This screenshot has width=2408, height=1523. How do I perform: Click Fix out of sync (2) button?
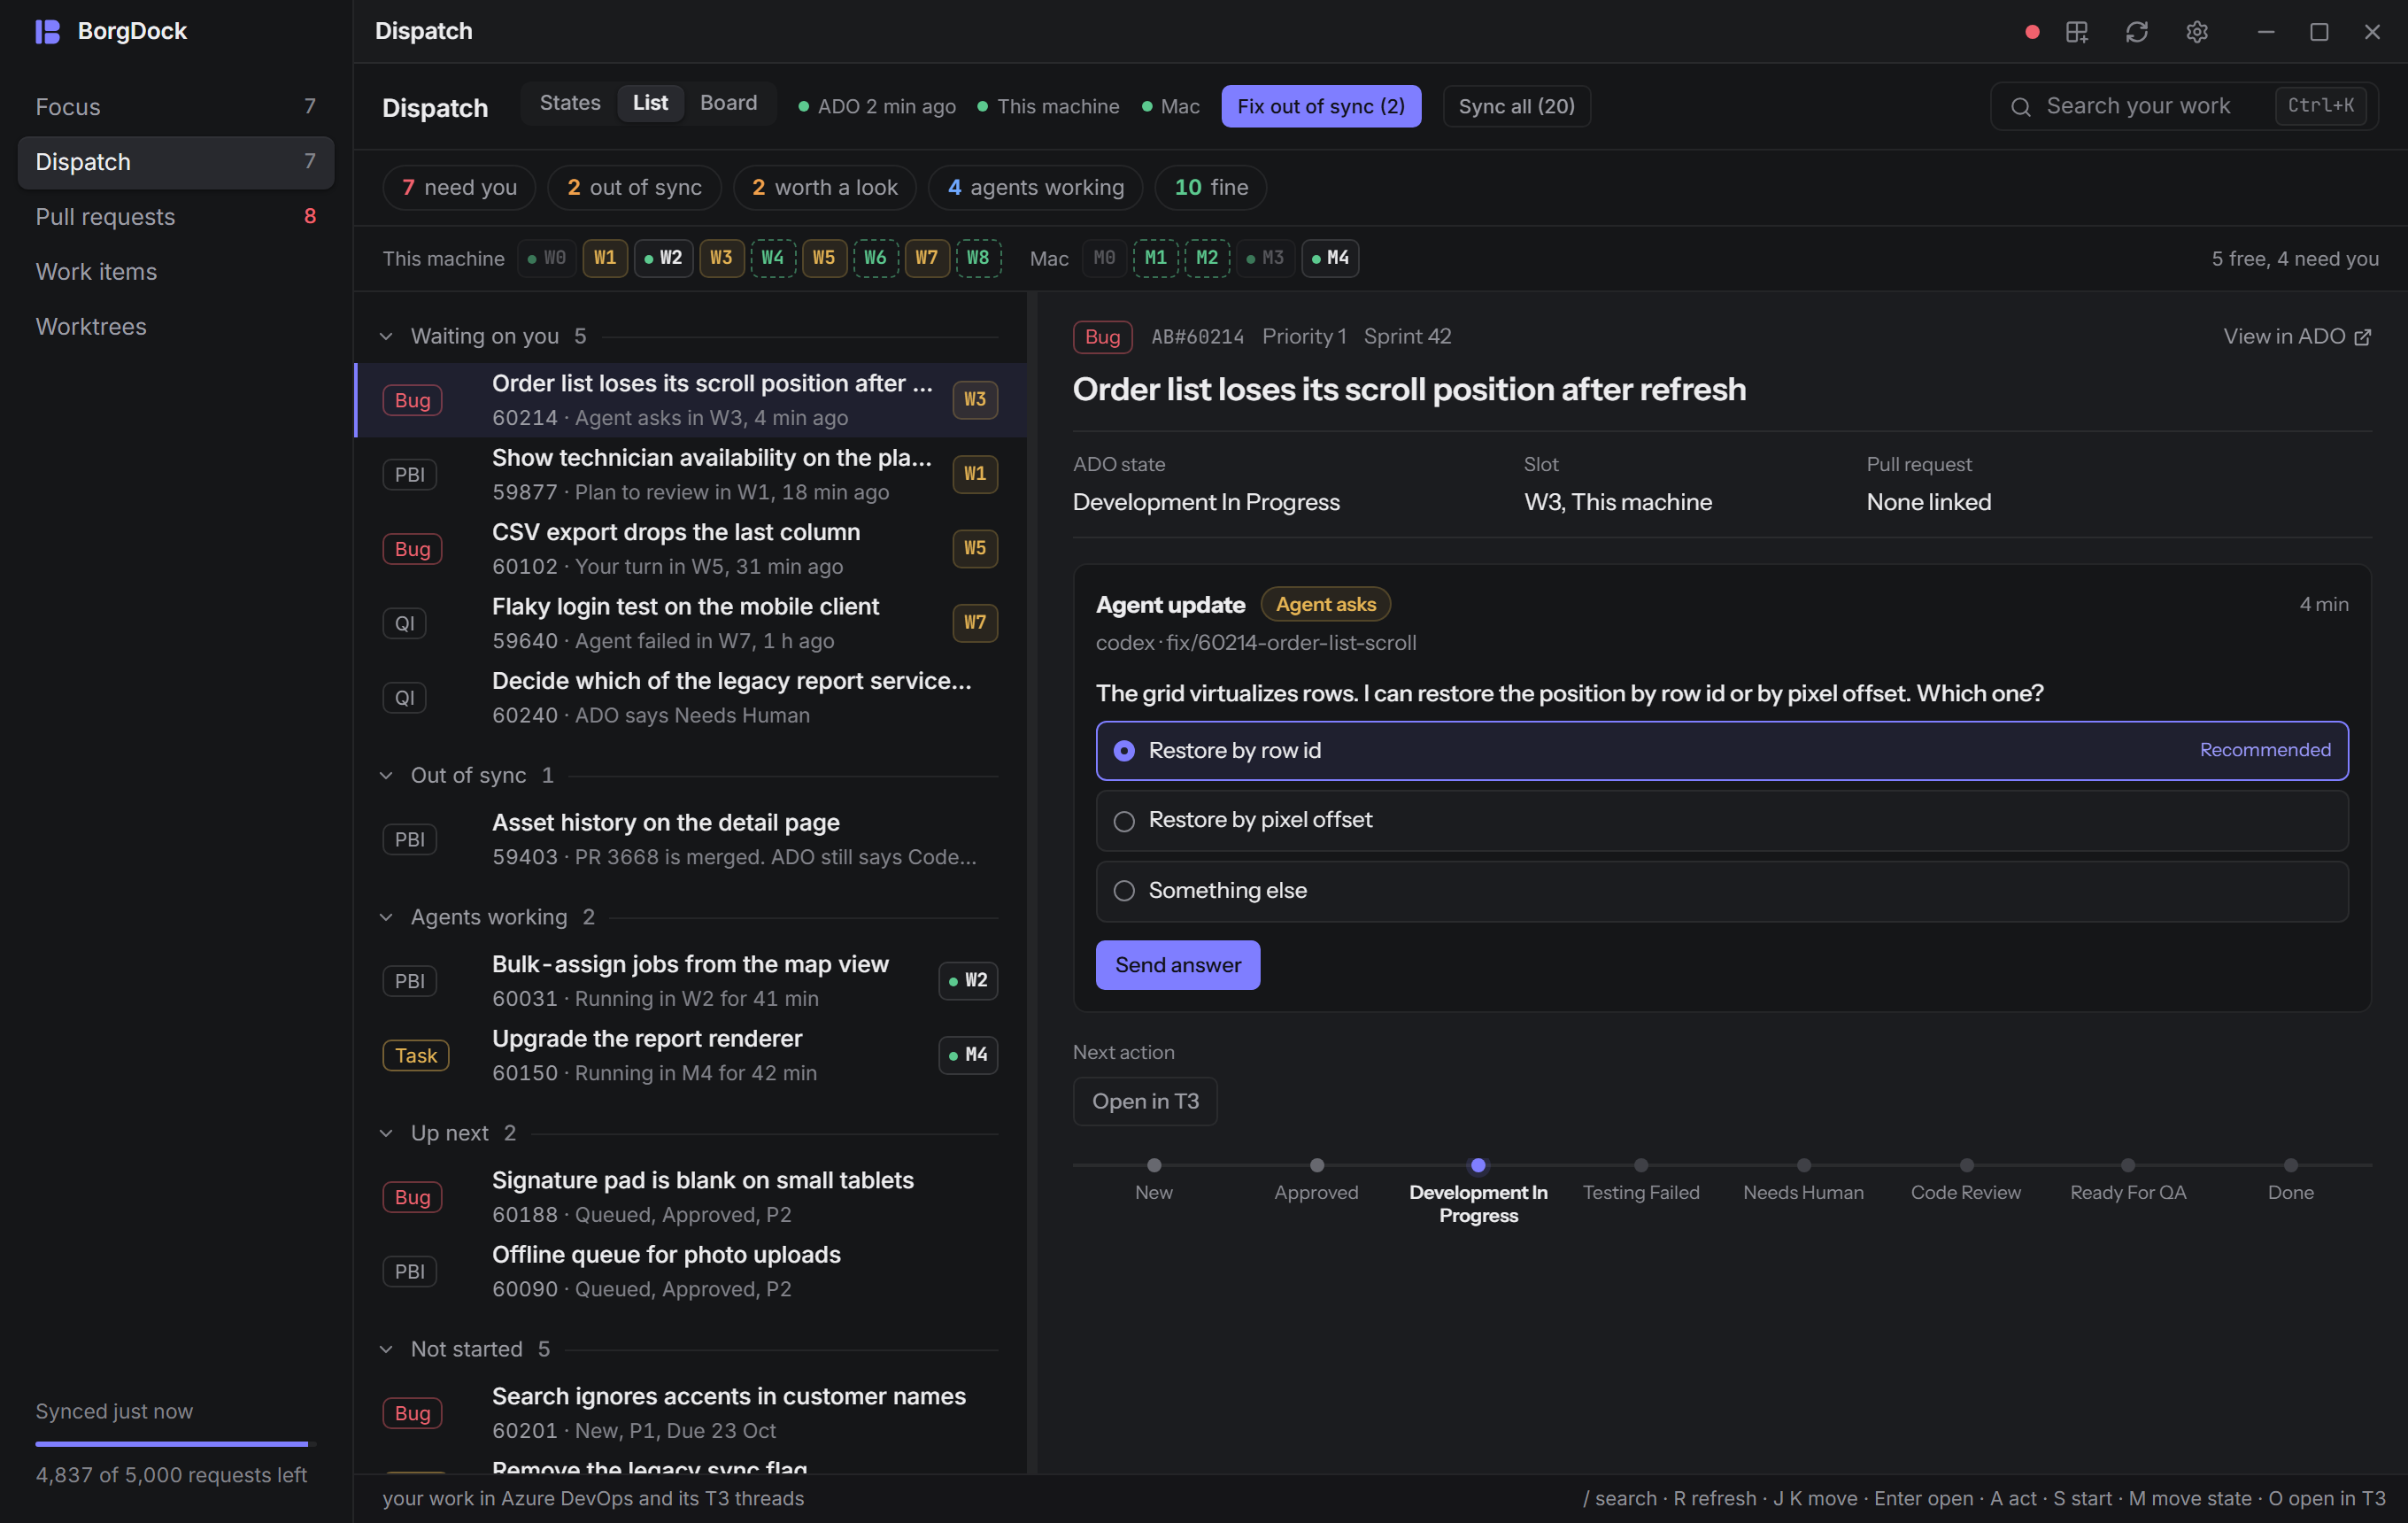pos(1320,106)
